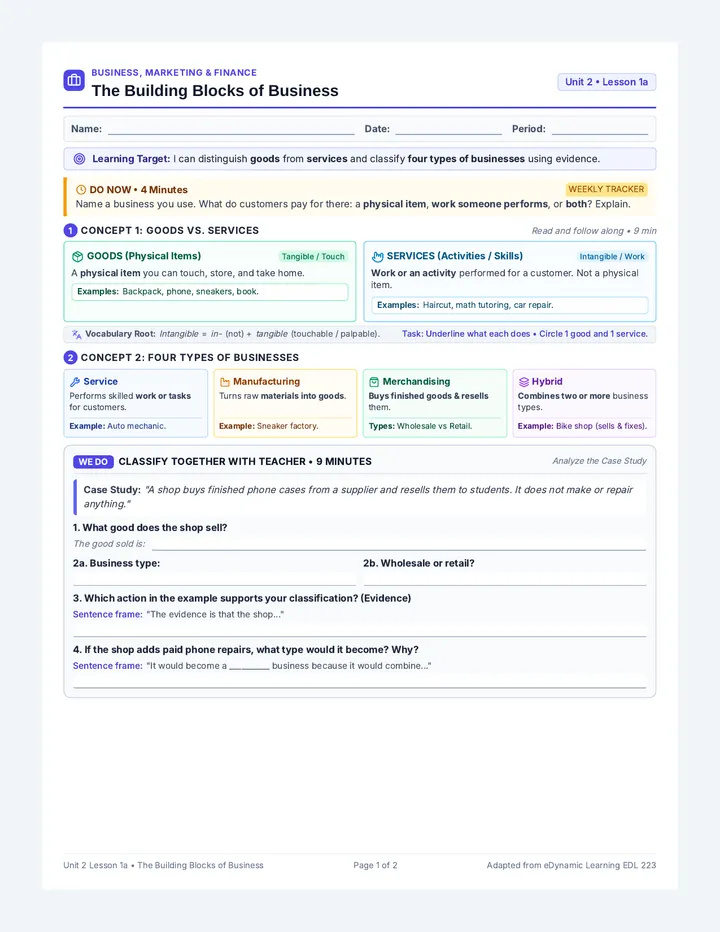Click the 'The good sold is' answer line
The image size is (720, 932).
pyautogui.click(x=399, y=544)
